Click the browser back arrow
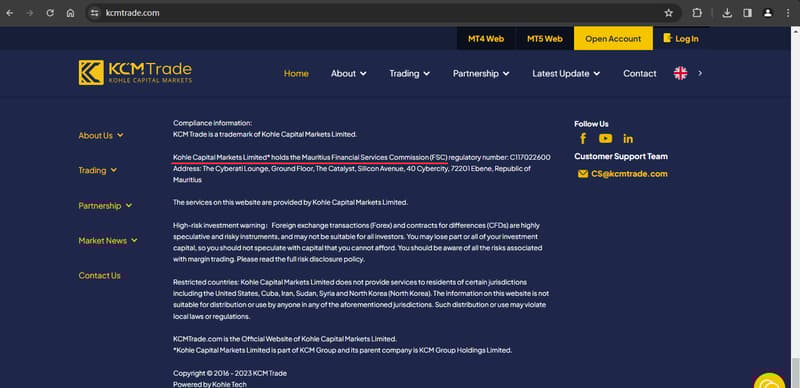The height and width of the screenshot is (388, 800). coord(10,13)
